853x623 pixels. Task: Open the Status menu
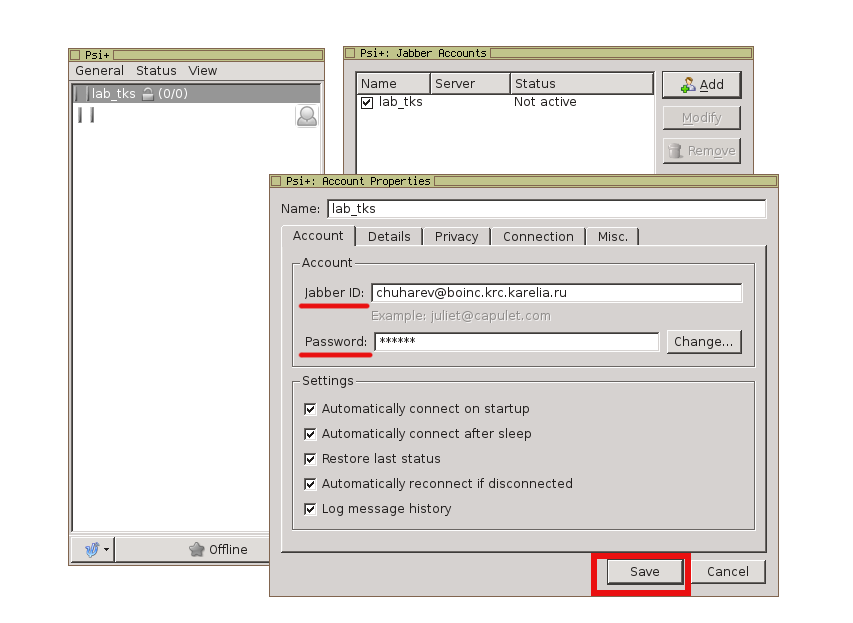[156, 71]
